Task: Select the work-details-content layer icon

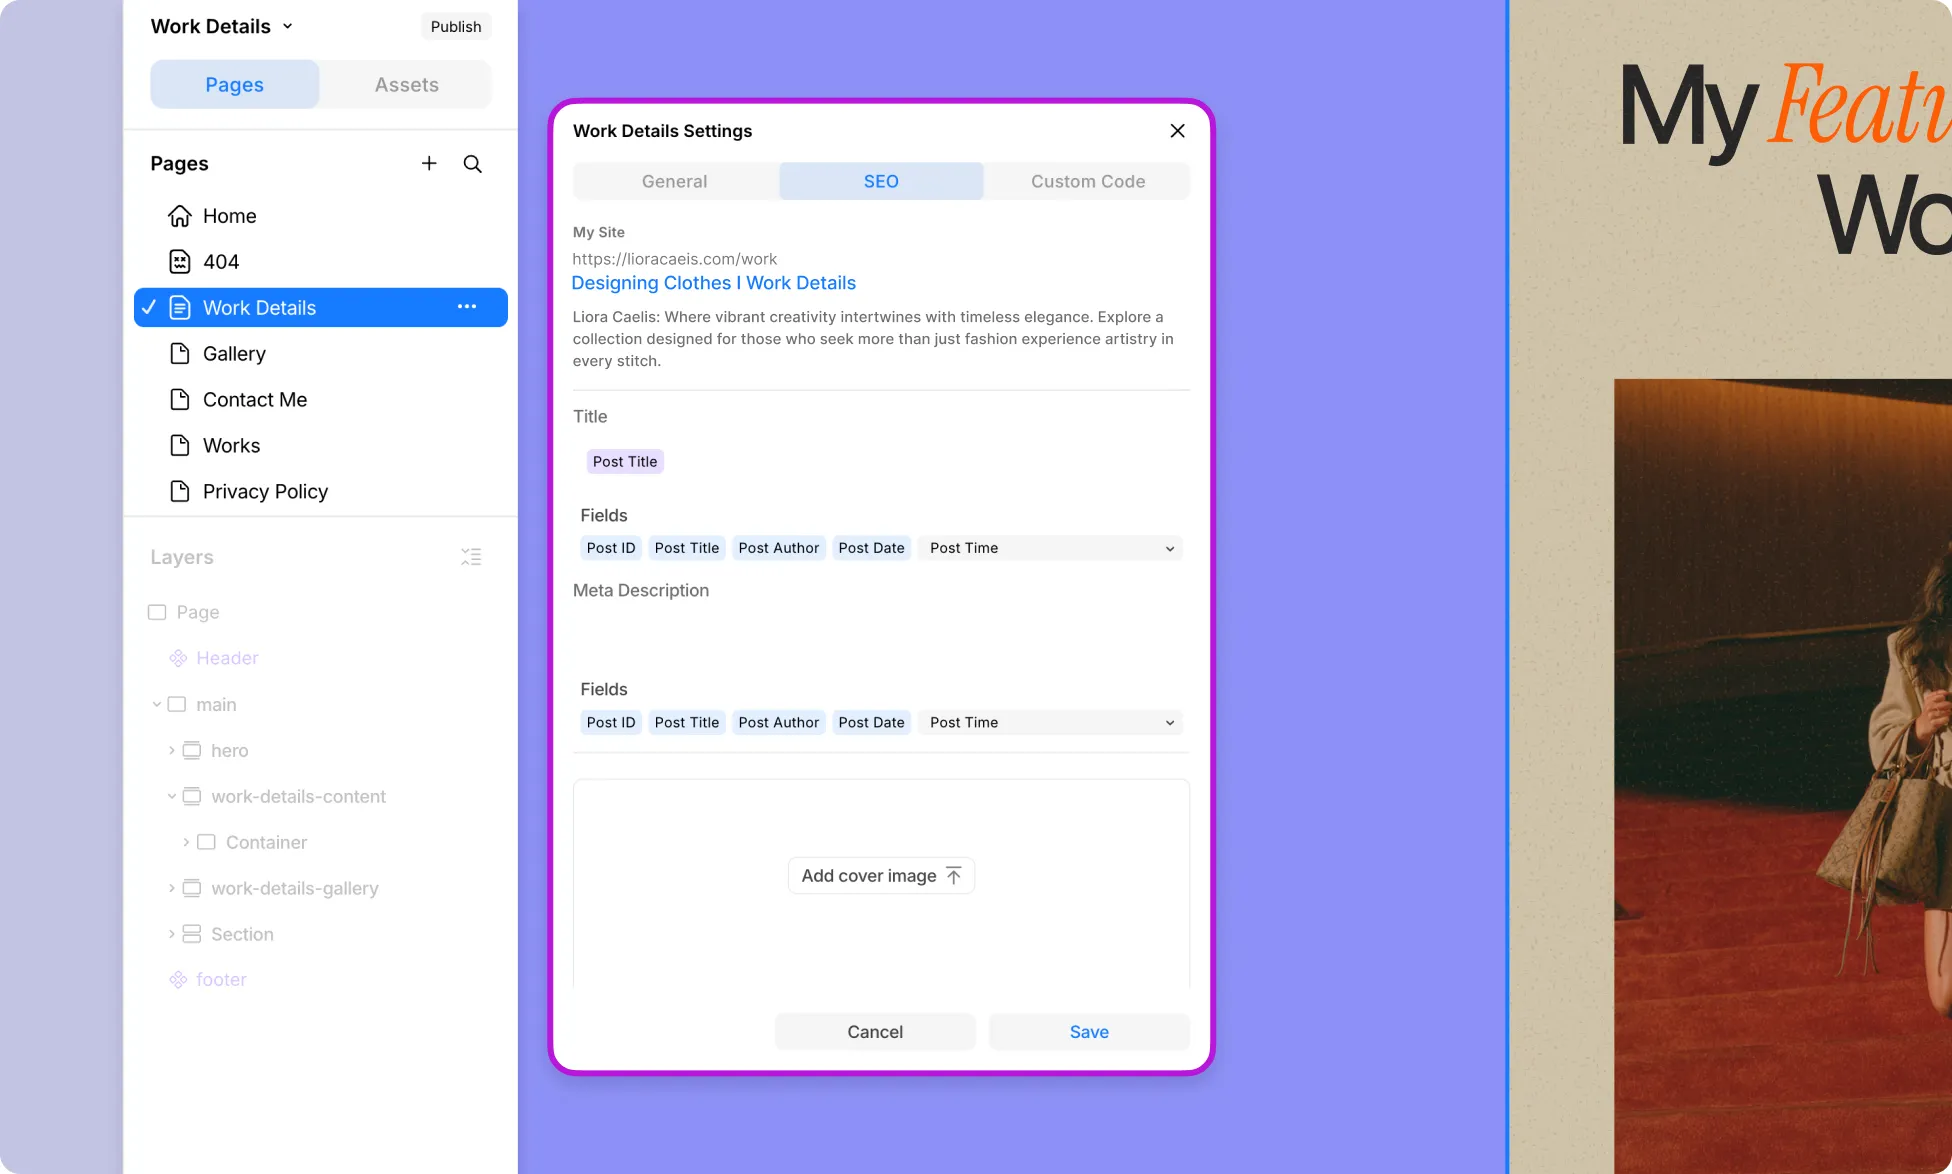Action: 192,796
